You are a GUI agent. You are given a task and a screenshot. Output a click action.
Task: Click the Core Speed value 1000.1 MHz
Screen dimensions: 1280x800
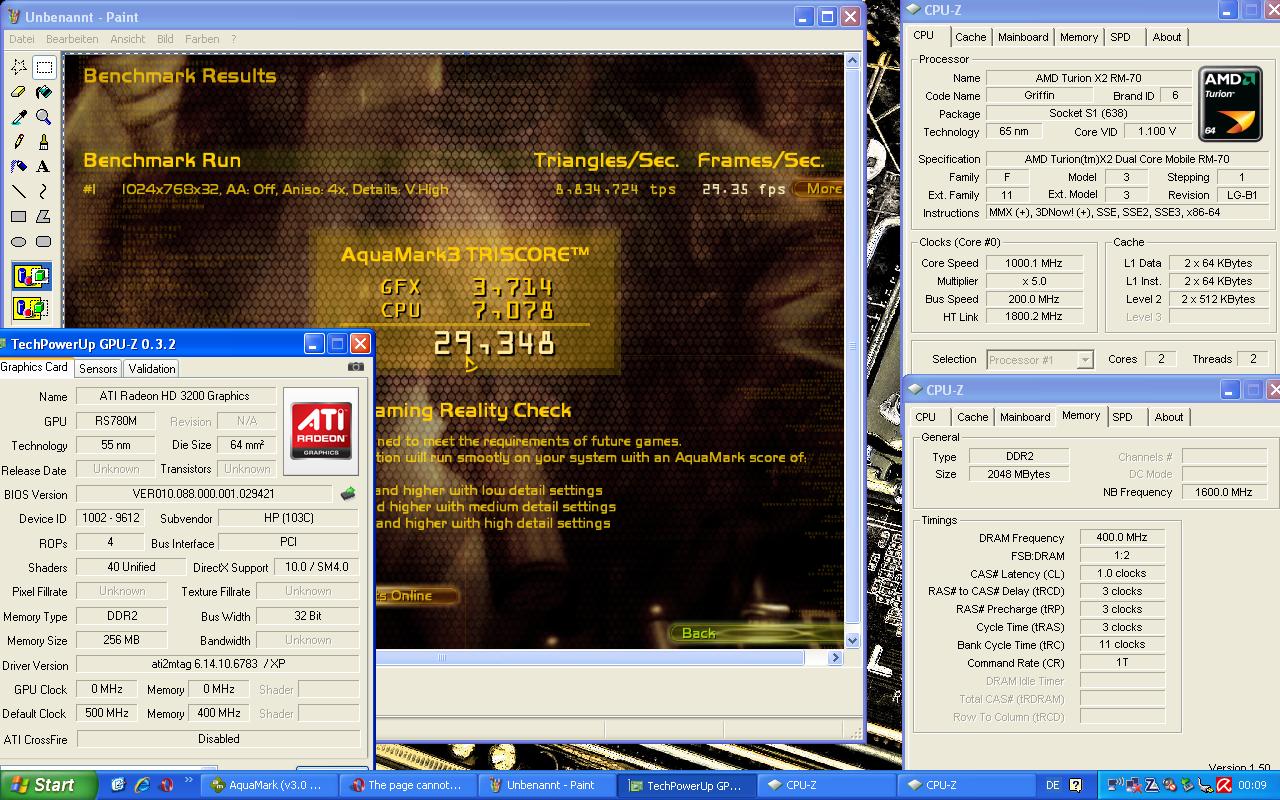1034,263
